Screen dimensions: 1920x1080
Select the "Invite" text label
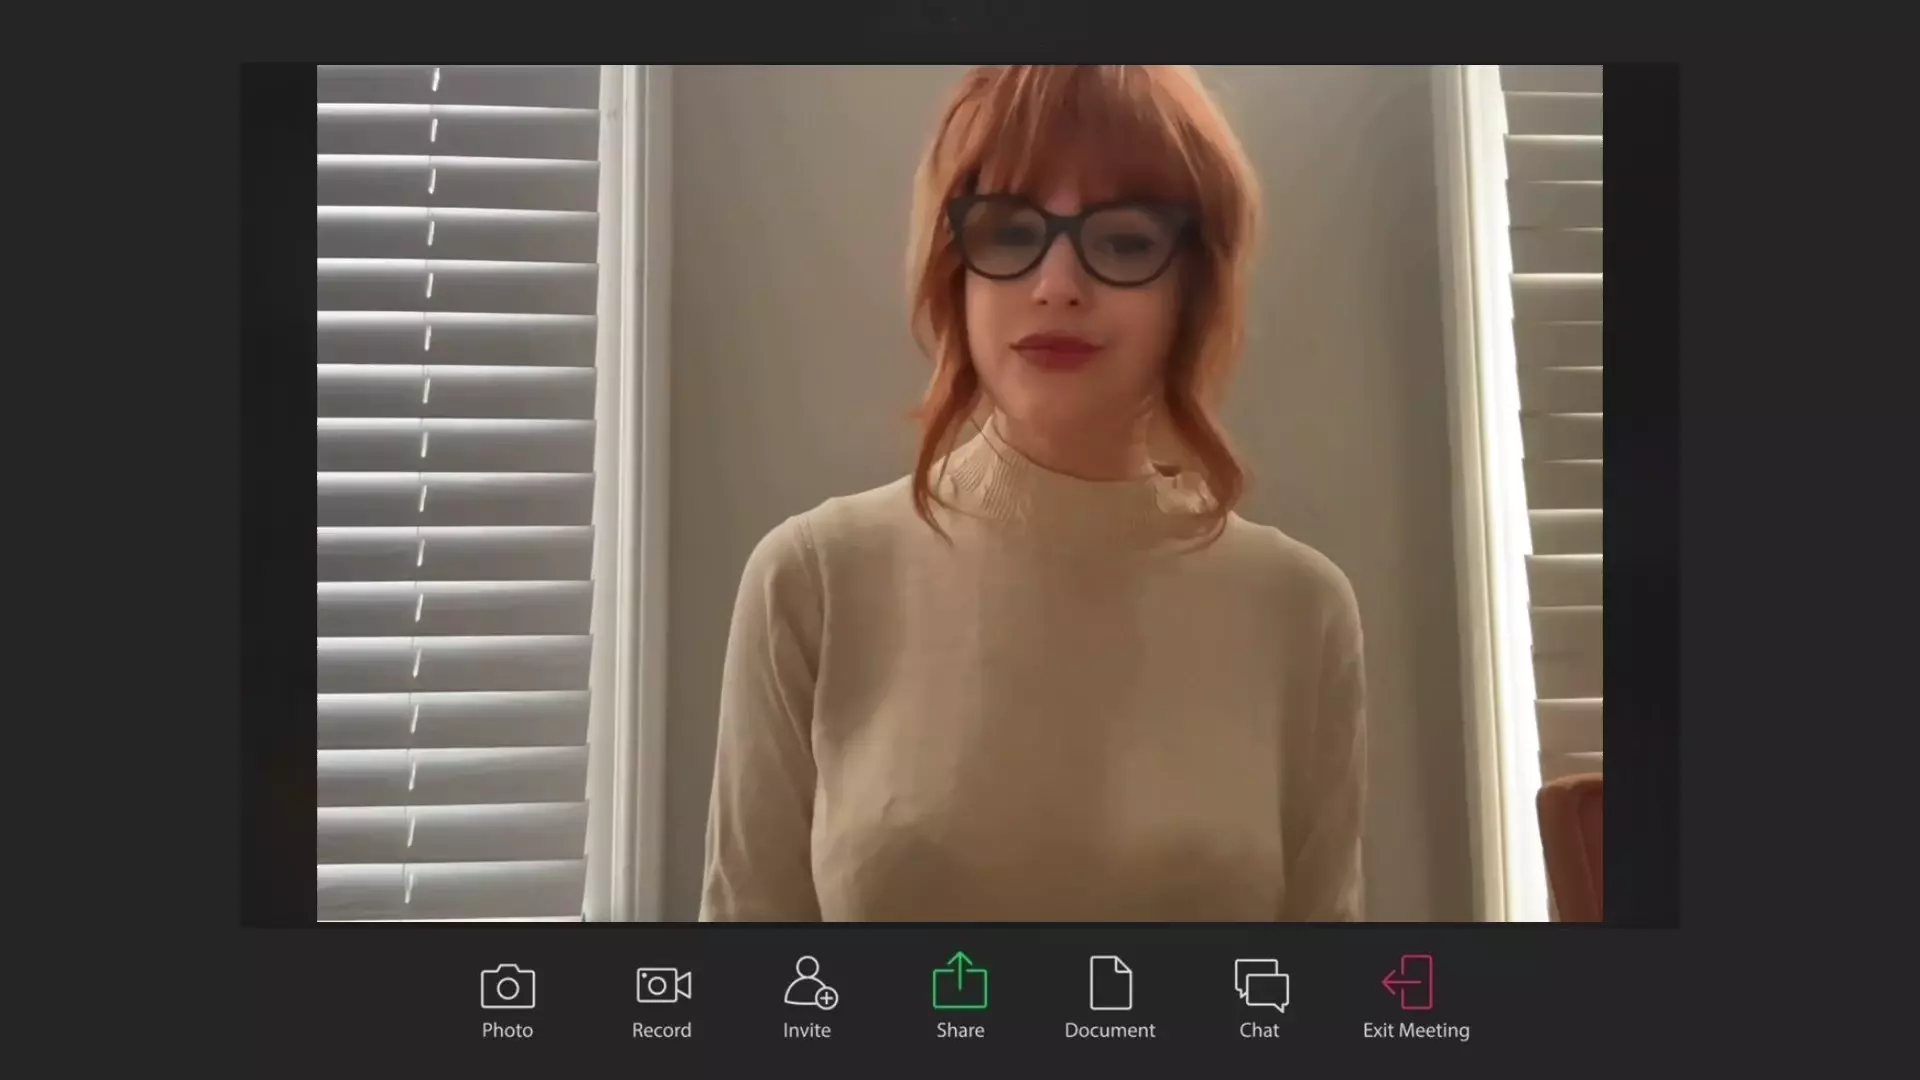(x=807, y=1030)
